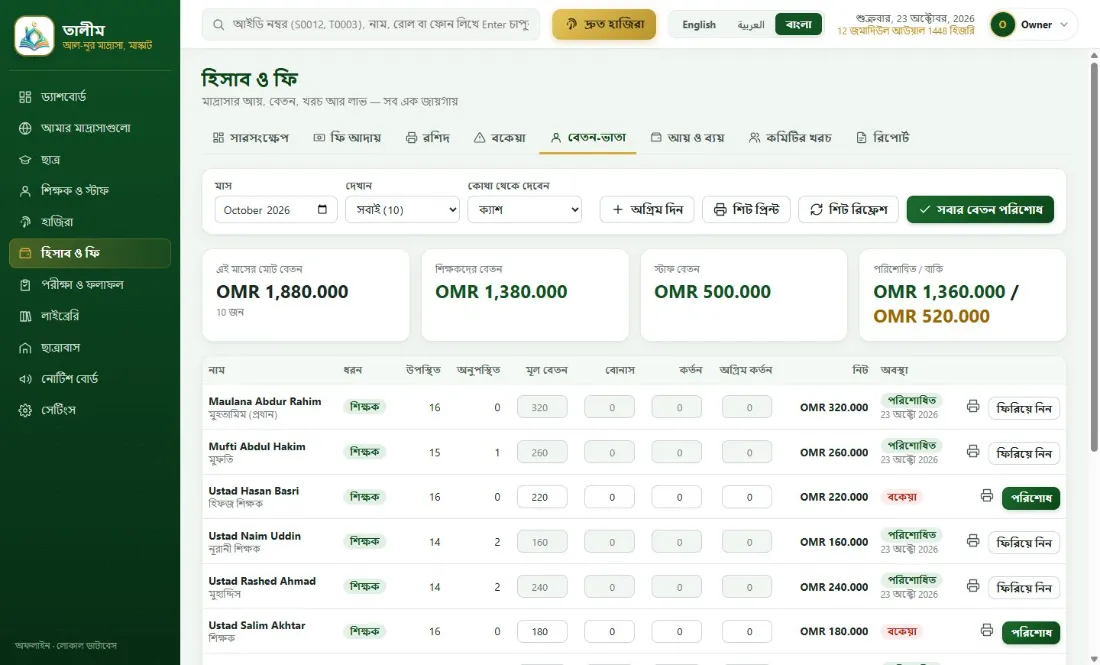The width and height of the screenshot is (1100, 665).
Task: Print payslip icon for Ustad Hasan Basri
Action: [x=986, y=496]
